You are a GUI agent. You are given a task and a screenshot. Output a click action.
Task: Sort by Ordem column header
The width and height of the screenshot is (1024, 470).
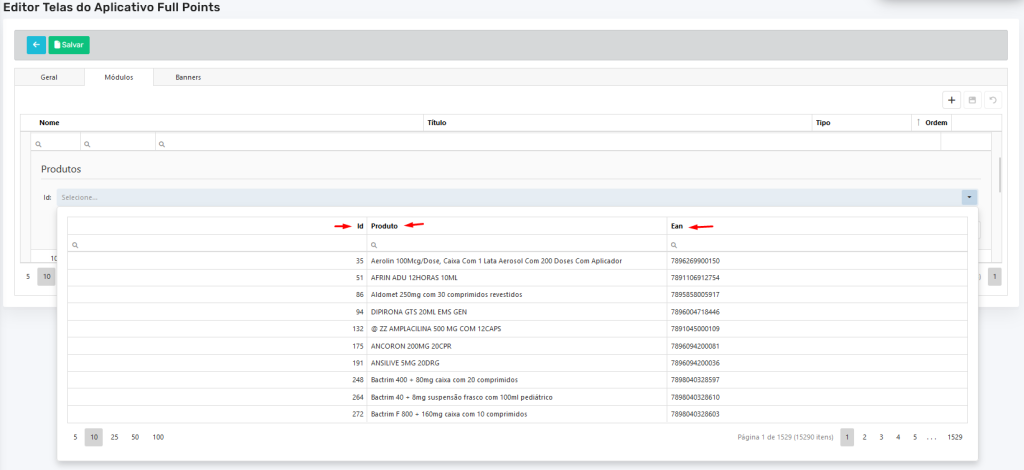(x=931, y=123)
